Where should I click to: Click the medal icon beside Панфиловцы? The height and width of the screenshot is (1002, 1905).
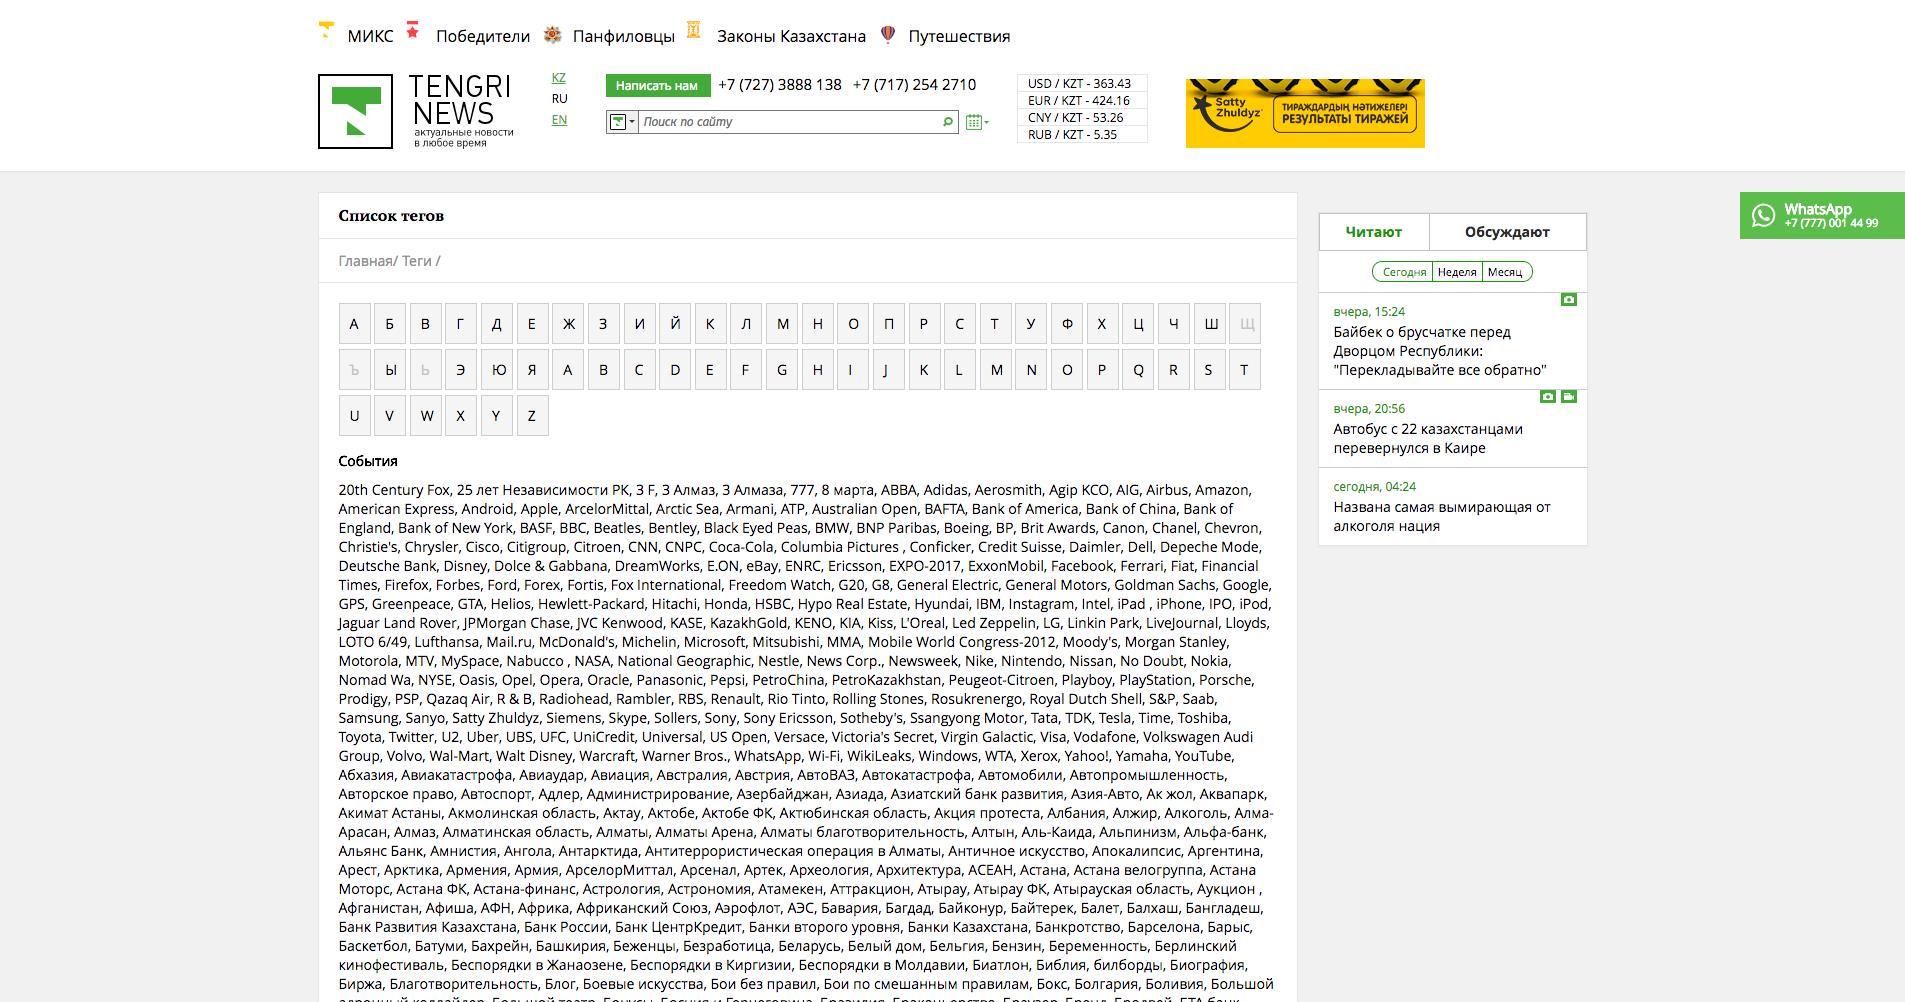[553, 35]
